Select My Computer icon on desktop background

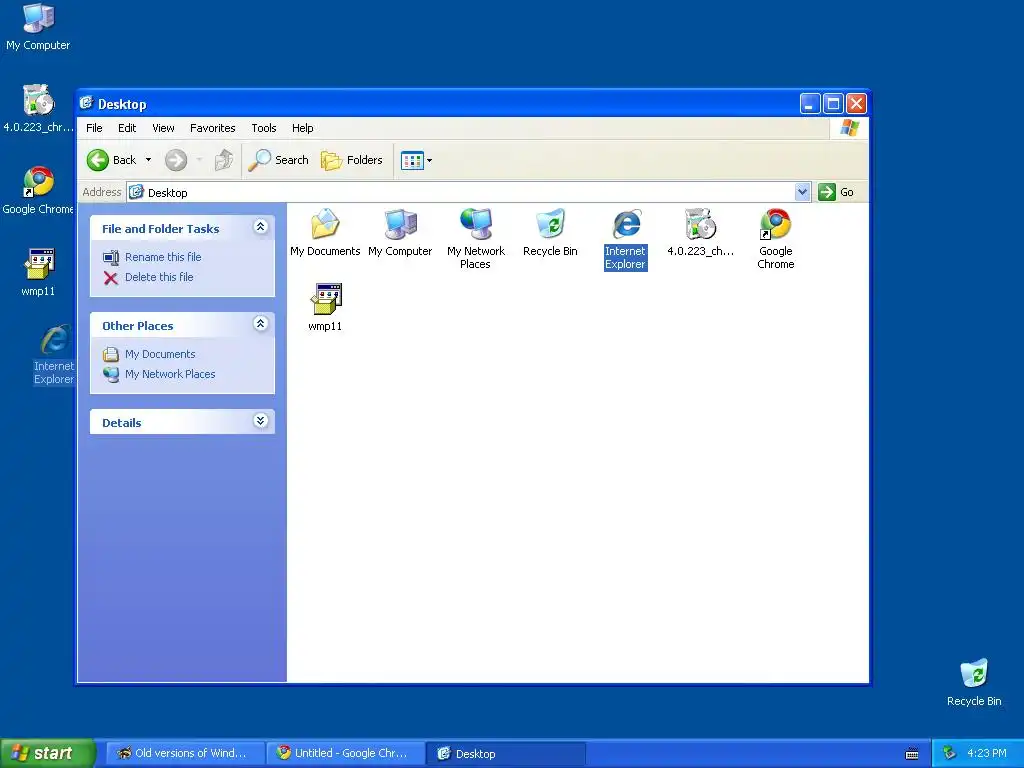point(38,27)
